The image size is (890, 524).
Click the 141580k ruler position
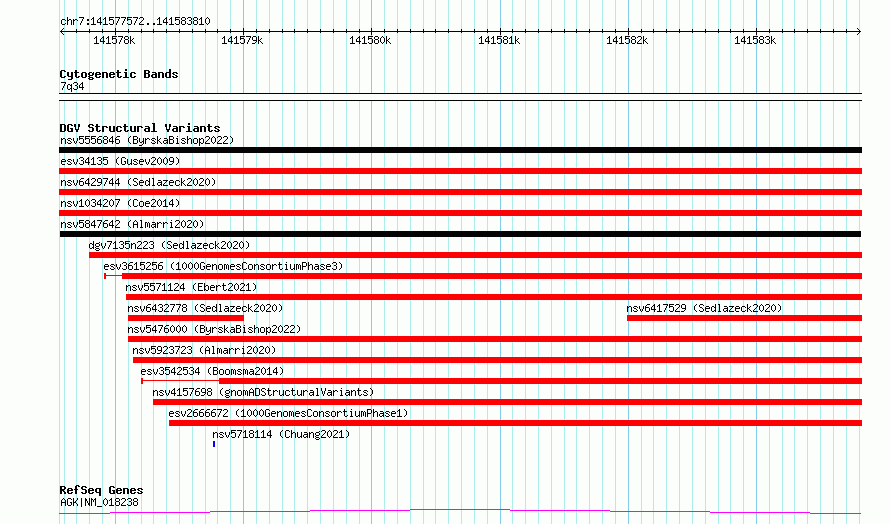tap(370, 40)
